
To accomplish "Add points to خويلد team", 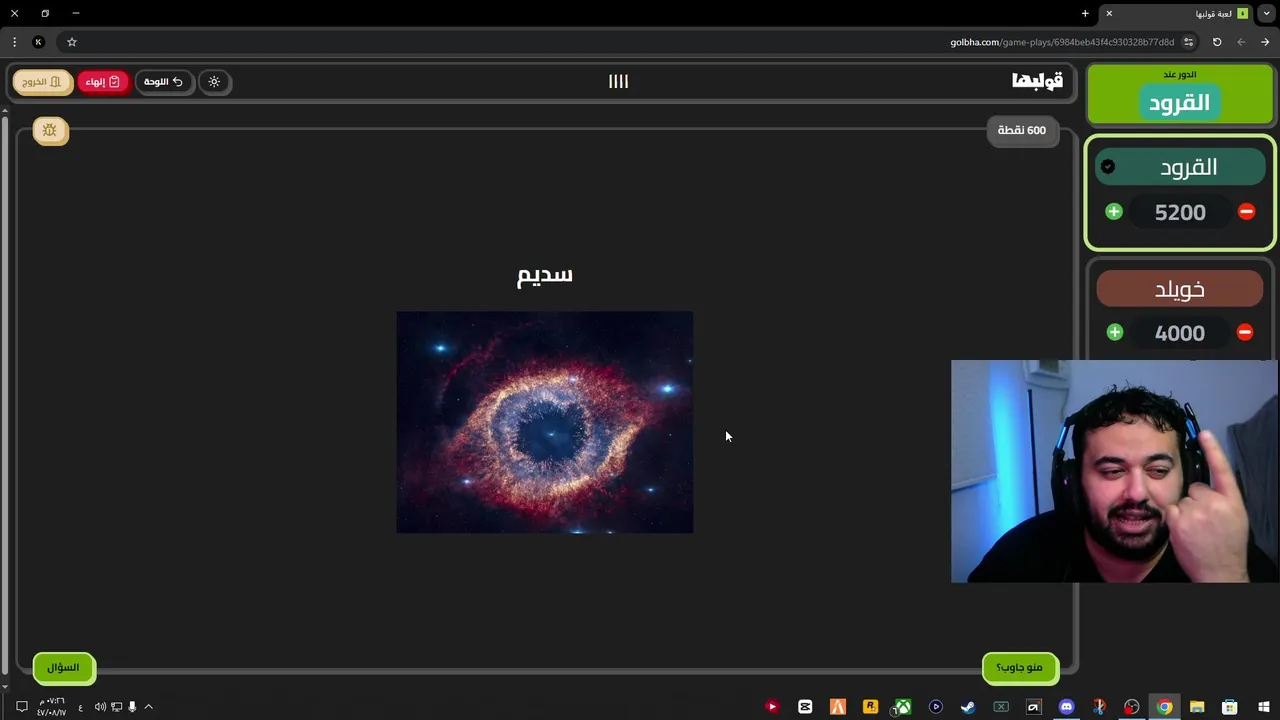I will point(1115,332).
